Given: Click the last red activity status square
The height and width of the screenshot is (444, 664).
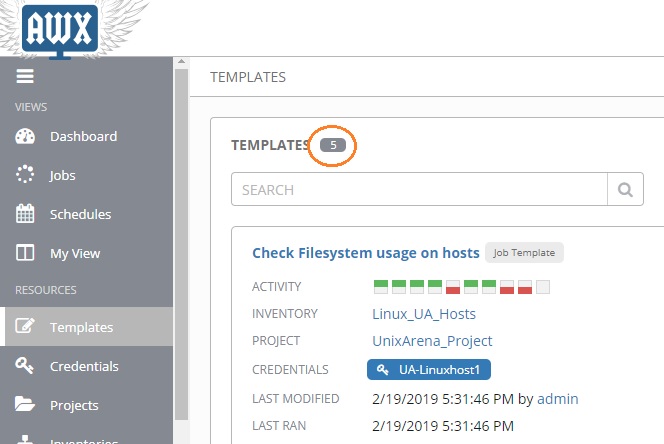Looking at the screenshot, I should point(525,287).
